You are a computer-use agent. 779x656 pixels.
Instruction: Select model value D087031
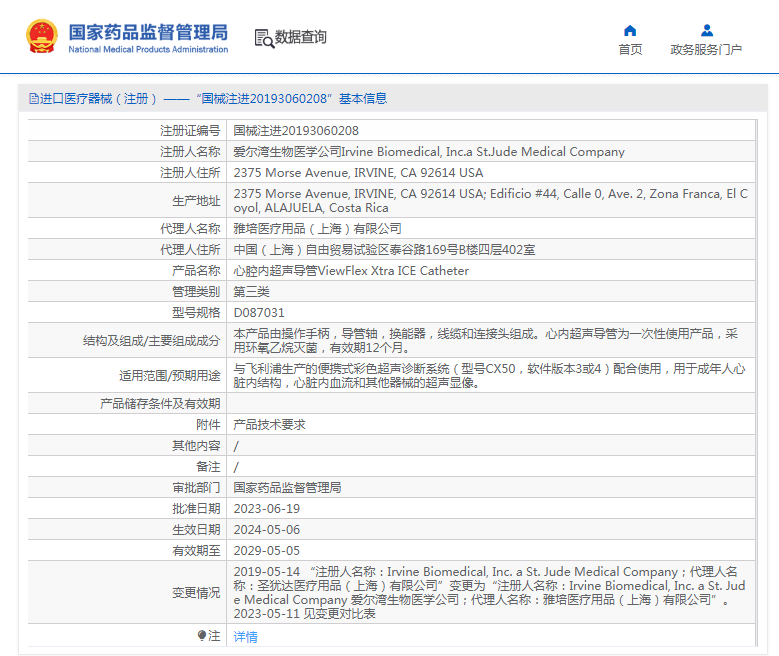[259, 313]
